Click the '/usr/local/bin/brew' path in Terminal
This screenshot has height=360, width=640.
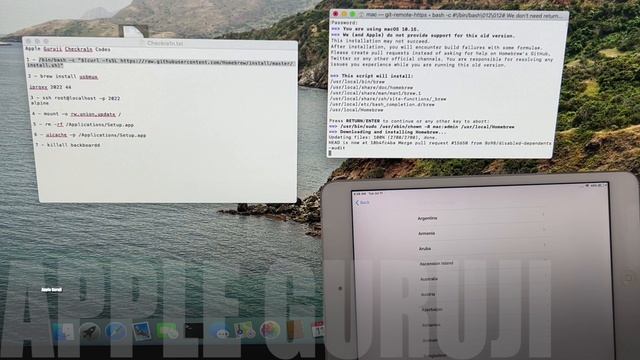357,82
